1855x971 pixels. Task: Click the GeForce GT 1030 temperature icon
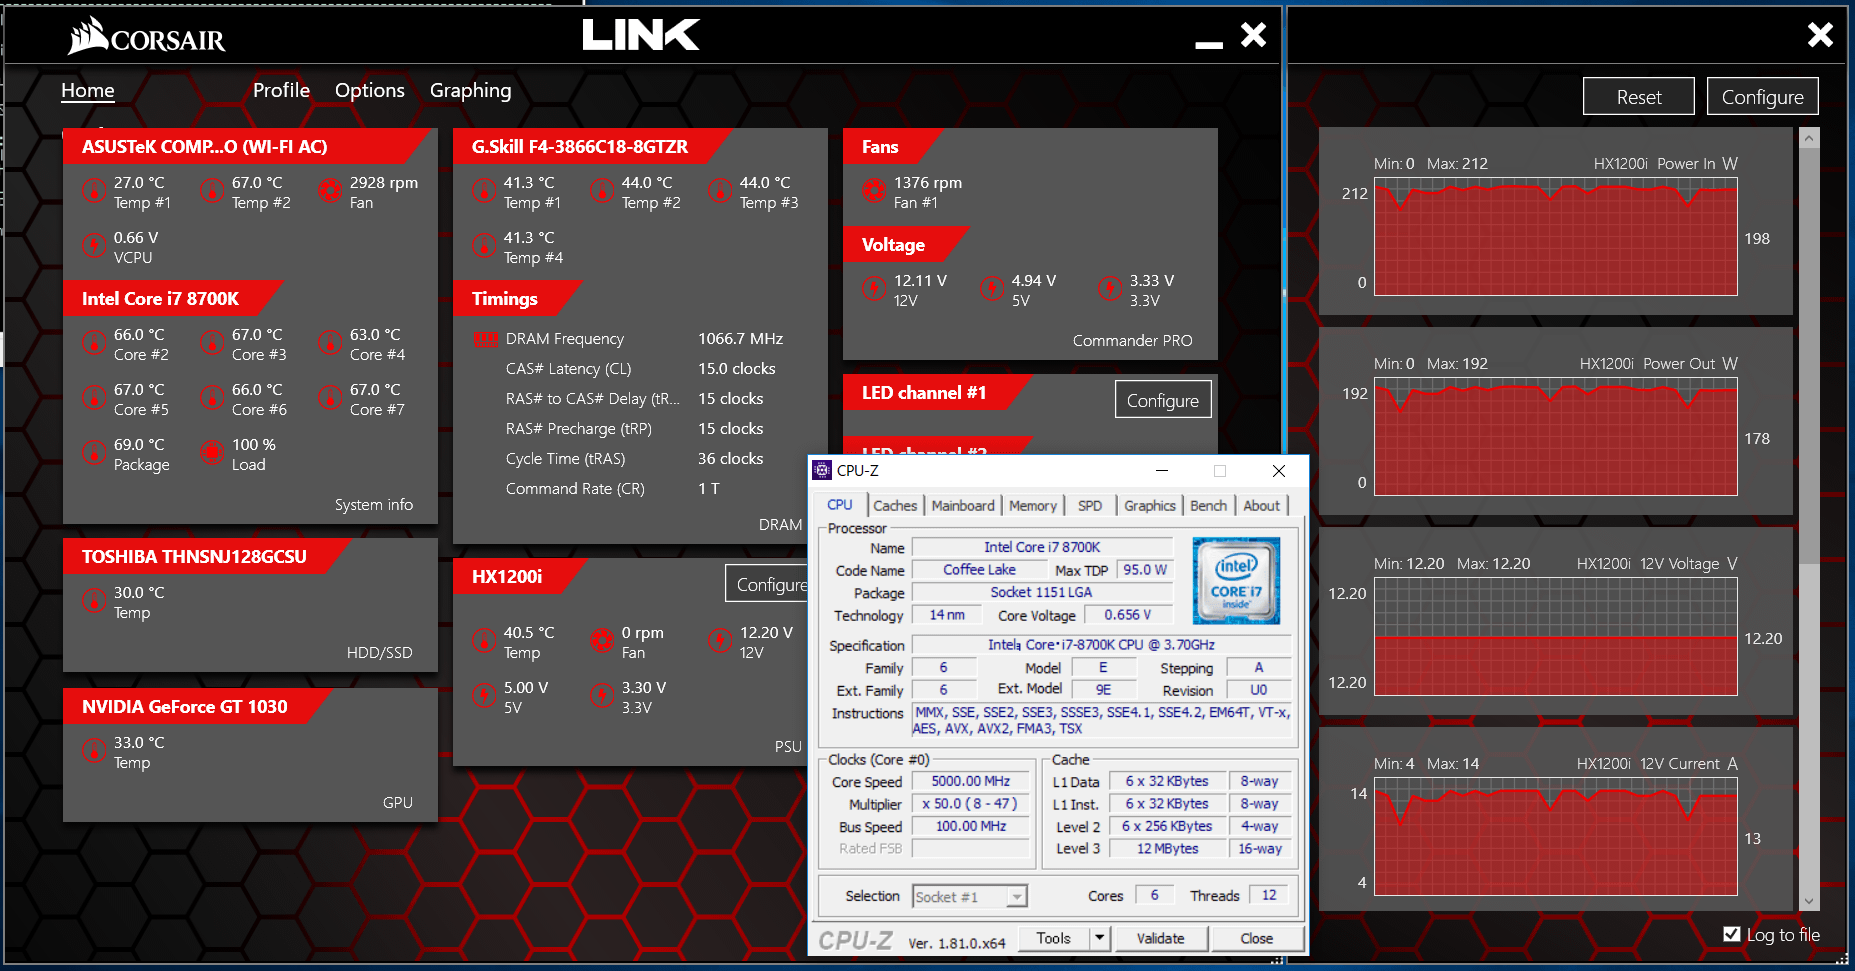coord(94,751)
